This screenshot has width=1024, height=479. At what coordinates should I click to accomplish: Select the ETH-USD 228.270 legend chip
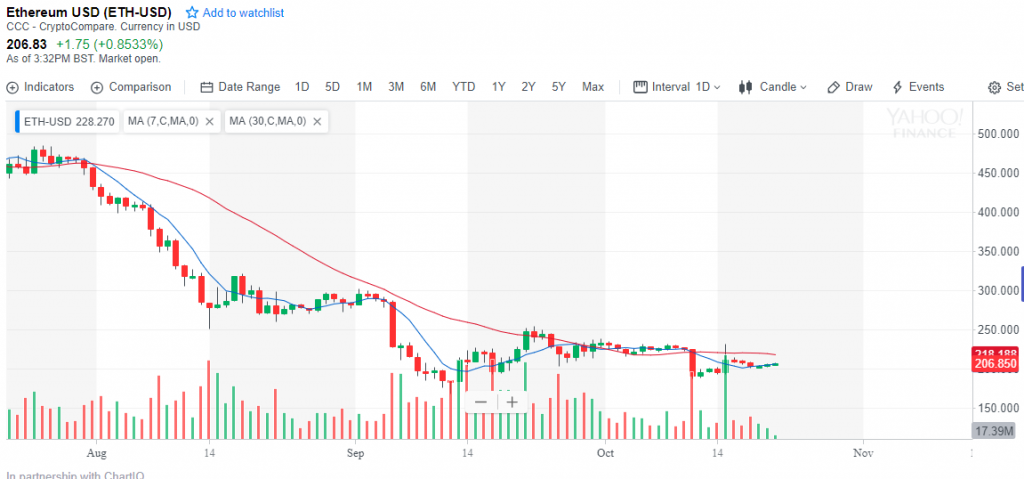(67, 121)
